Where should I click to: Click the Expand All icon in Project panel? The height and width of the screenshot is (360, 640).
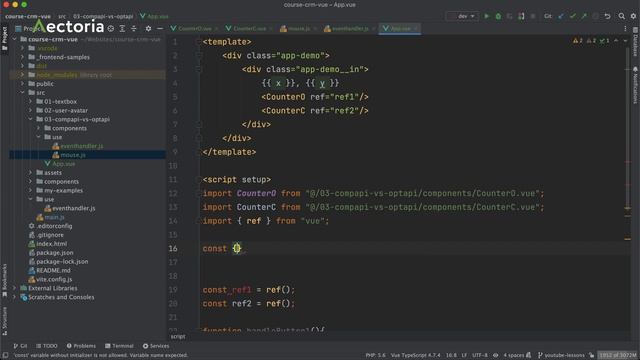(x=122, y=29)
